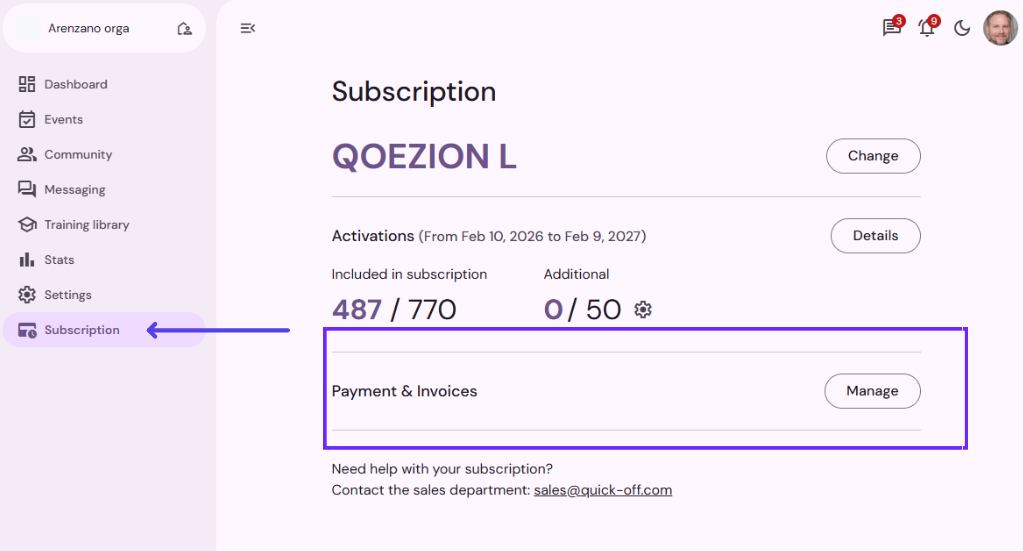
Task: Click the sales@quick-off.com email link
Action: 603,490
